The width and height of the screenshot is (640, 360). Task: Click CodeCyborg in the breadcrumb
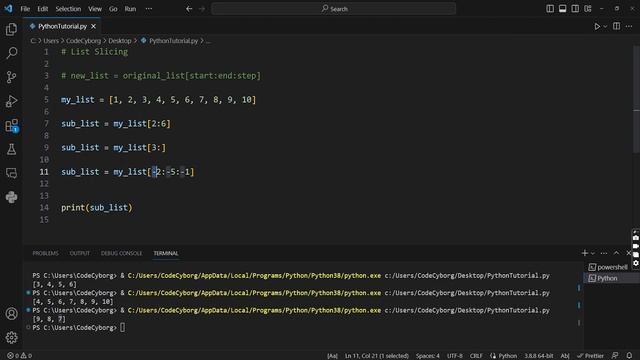[x=83, y=41]
